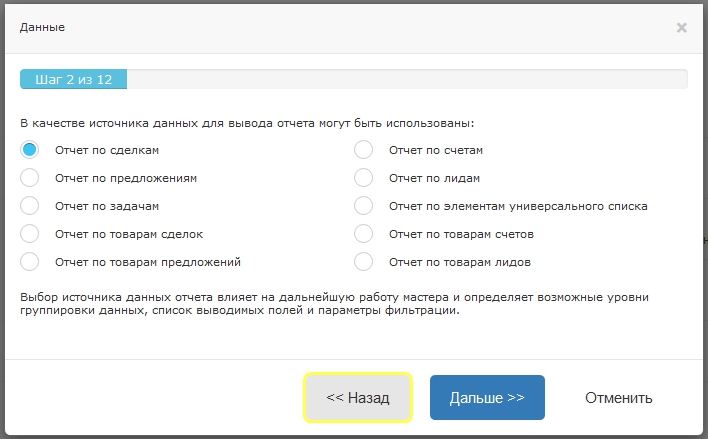Click the 'Отчет по товарам лидов' label
This screenshot has width=708, height=439.
point(460,262)
